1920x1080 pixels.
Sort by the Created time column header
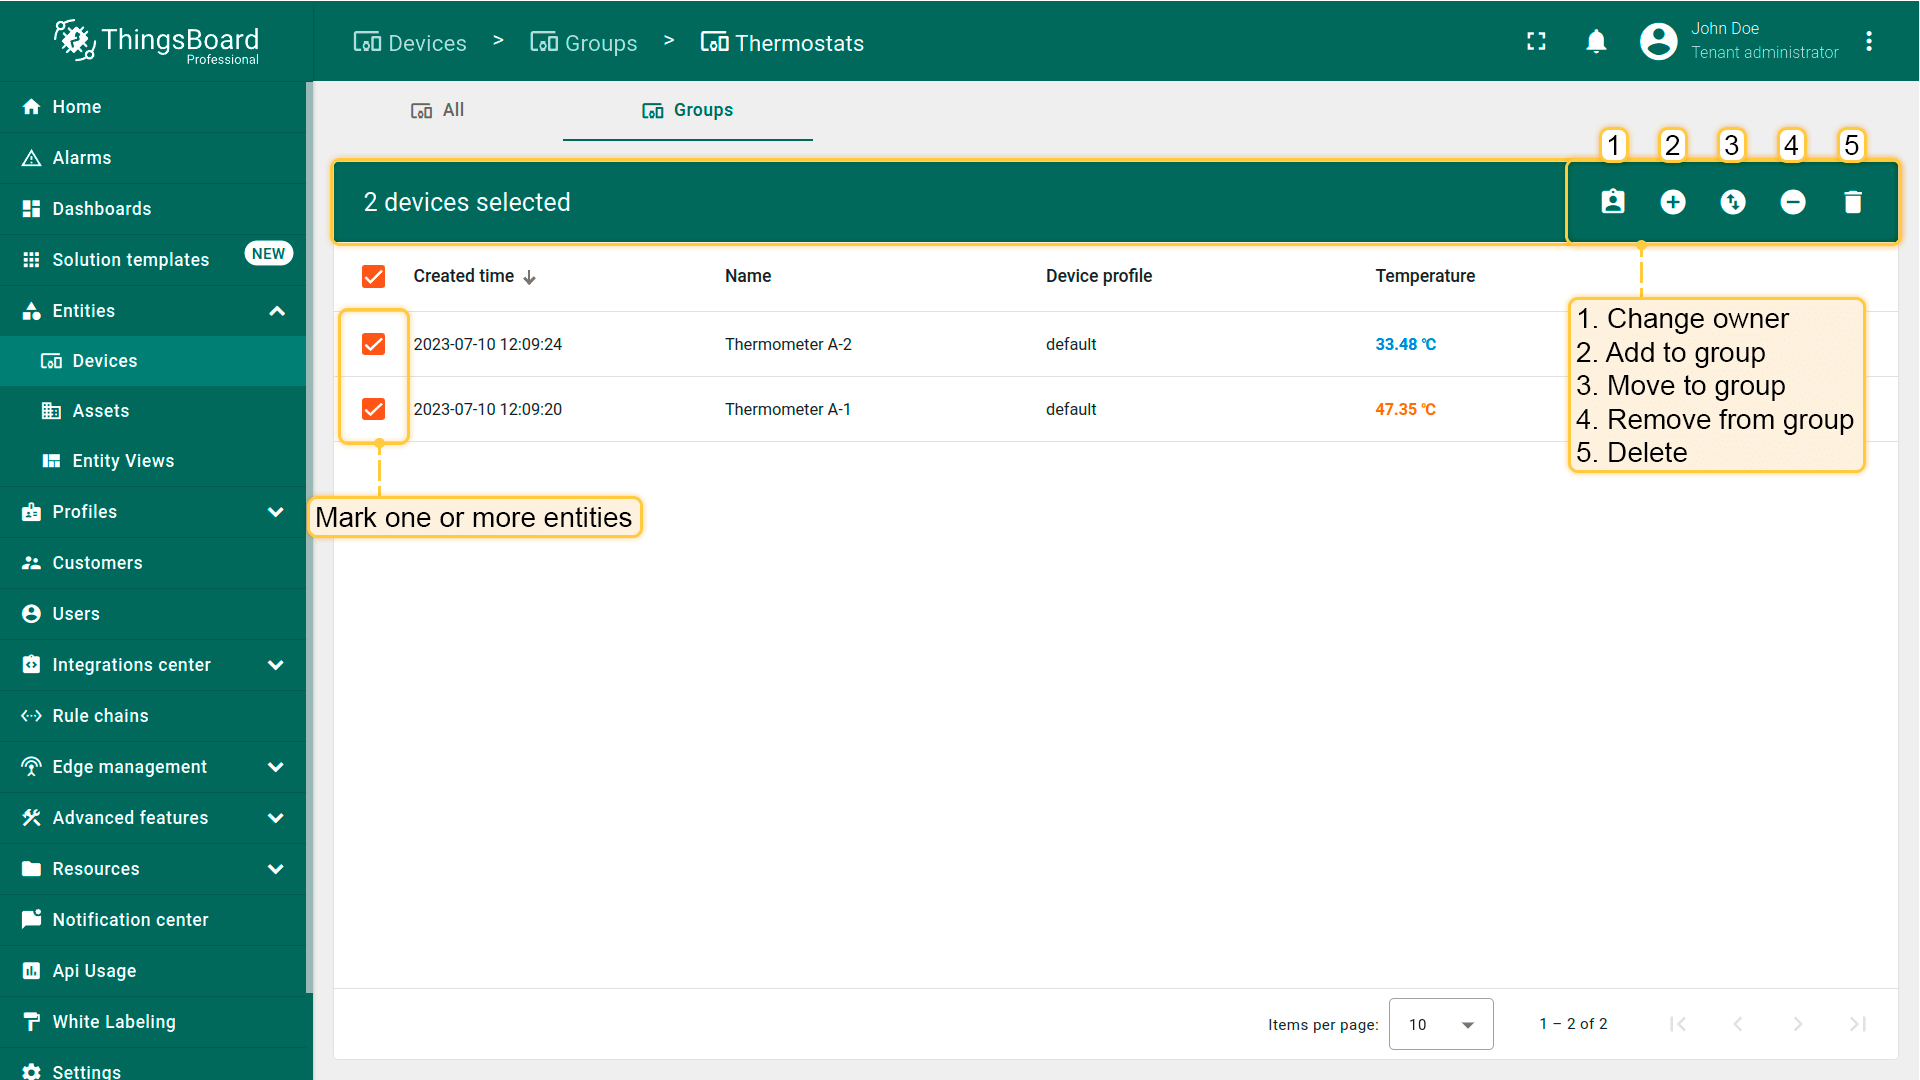[464, 276]
